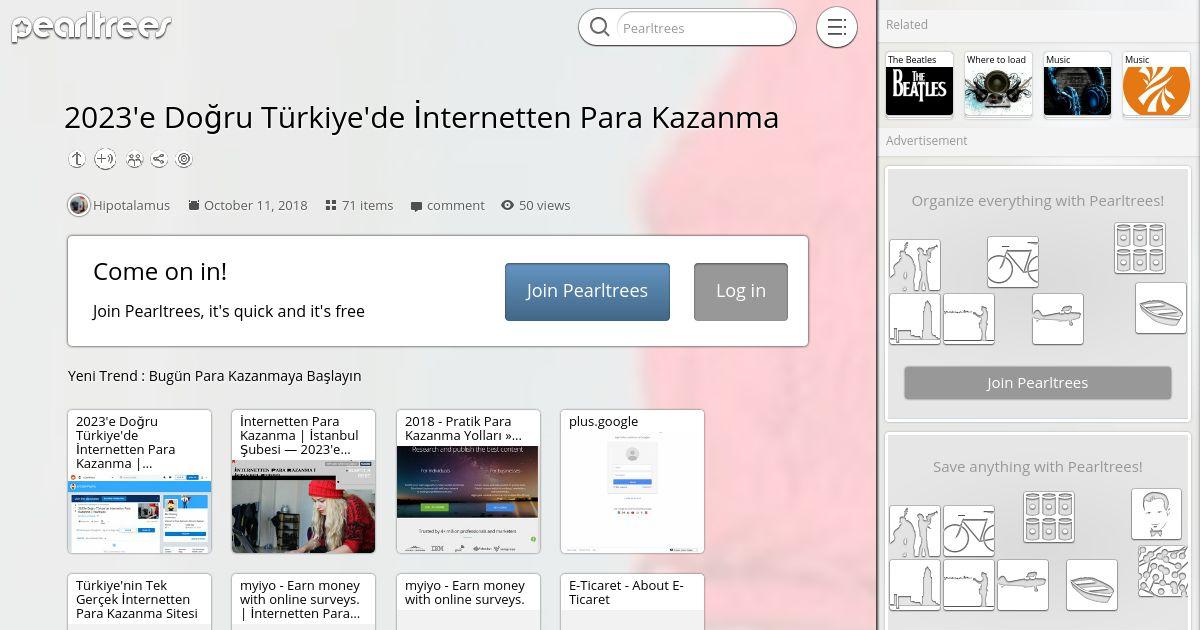
Task: Click the search magnifier icon
Action: [600, 28]
